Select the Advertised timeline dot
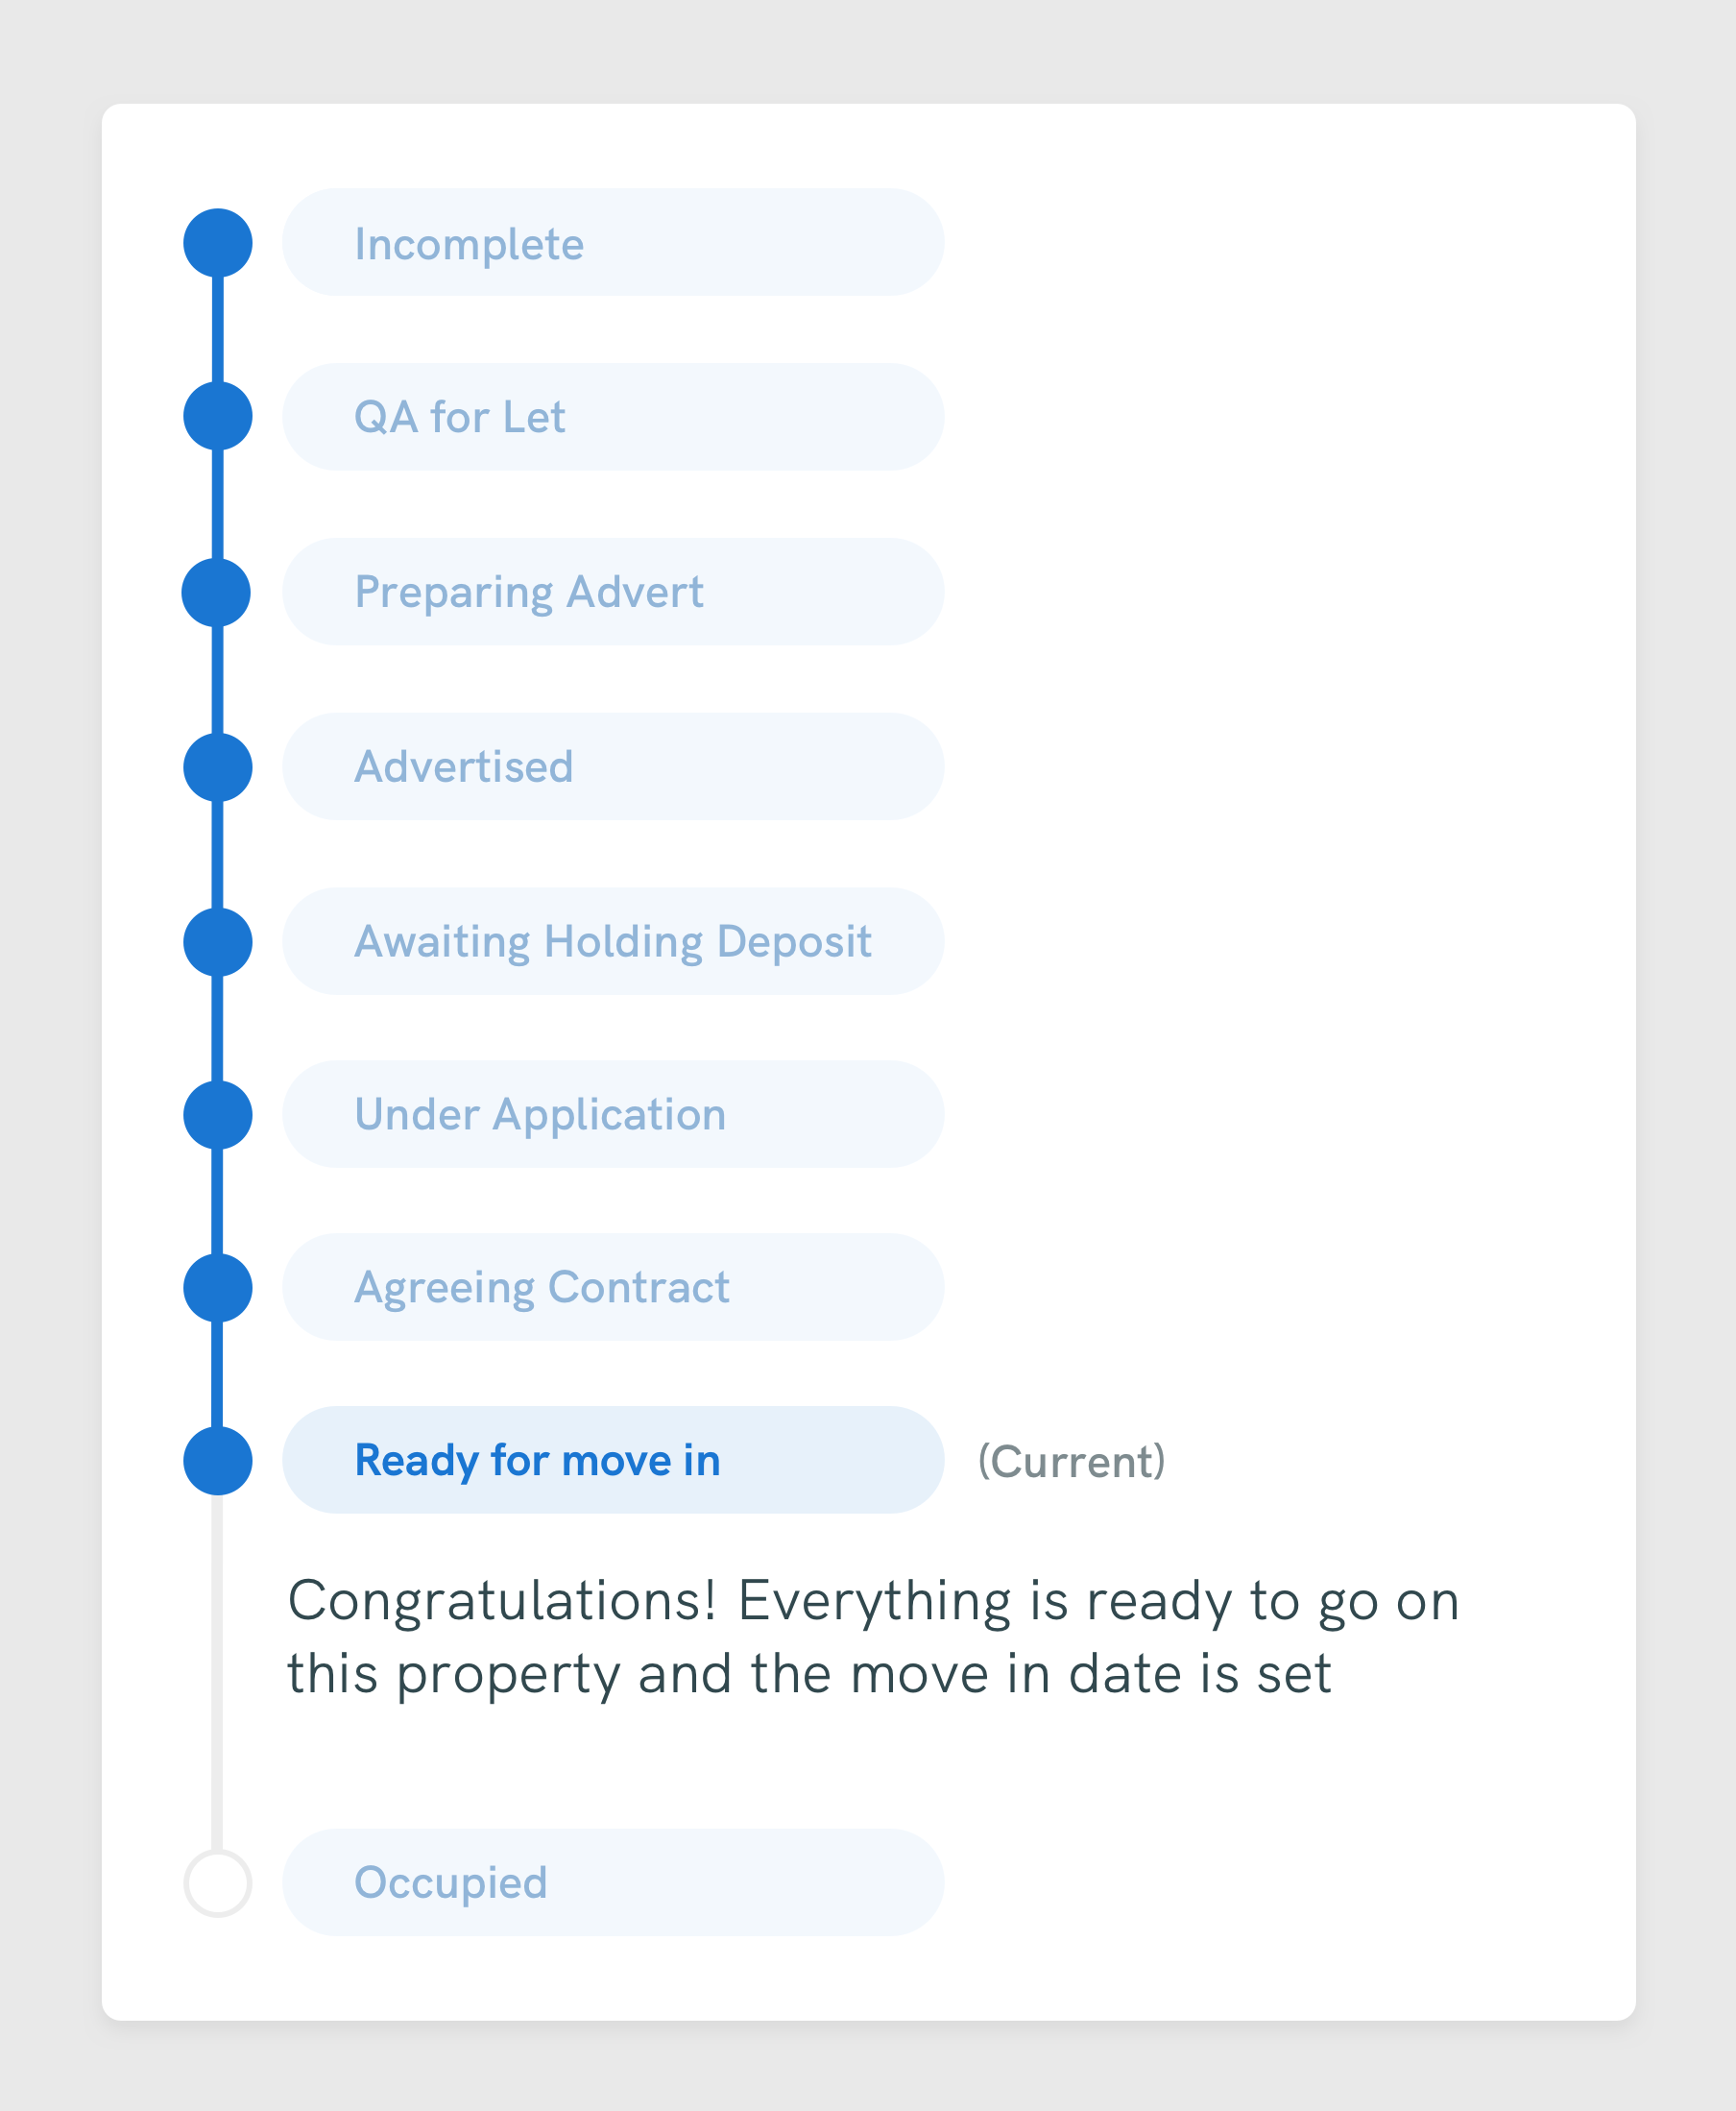Screen dimensions: 1736x2111 (x=217, y=767)
